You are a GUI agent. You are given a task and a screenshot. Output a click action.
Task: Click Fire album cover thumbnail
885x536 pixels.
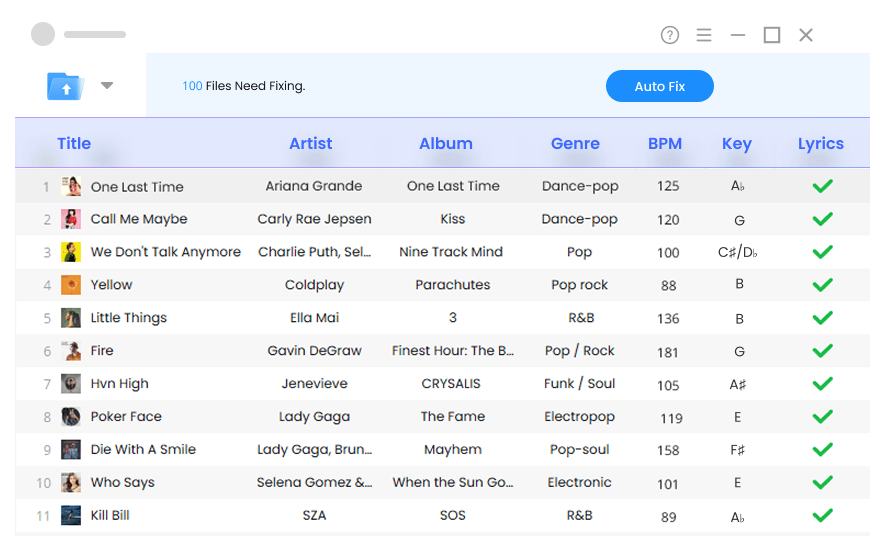pyautogui.click(x=71, y=350)
